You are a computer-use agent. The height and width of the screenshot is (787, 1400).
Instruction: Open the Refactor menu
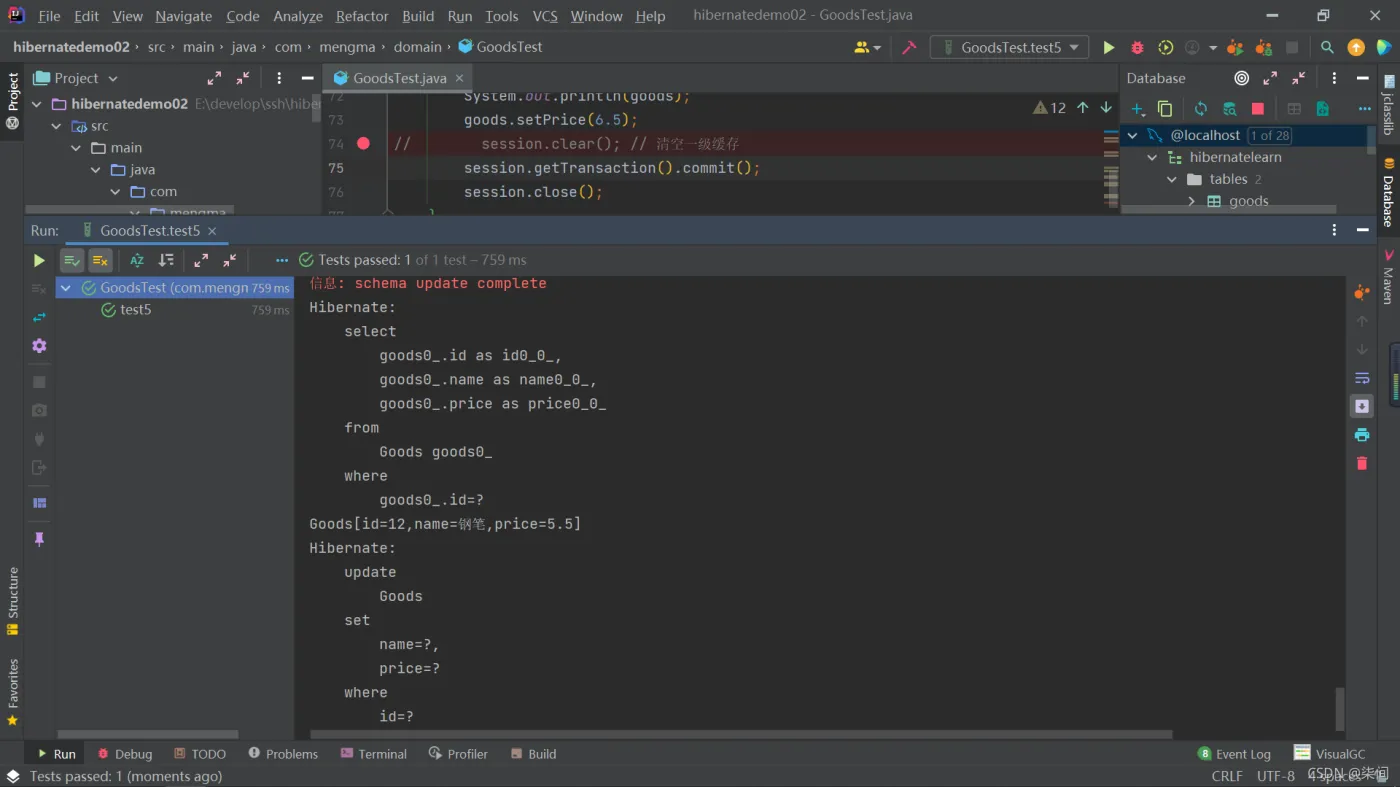click(x=362, y=16)
